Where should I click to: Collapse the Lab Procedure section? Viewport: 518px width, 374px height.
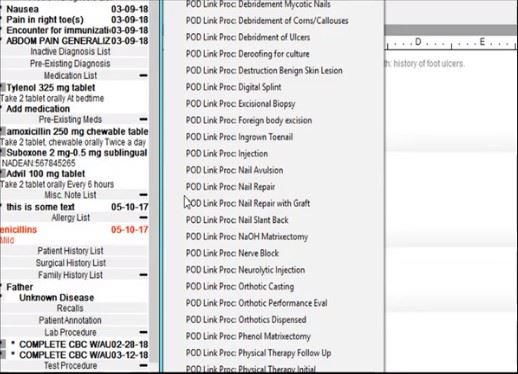click(143, 332)
